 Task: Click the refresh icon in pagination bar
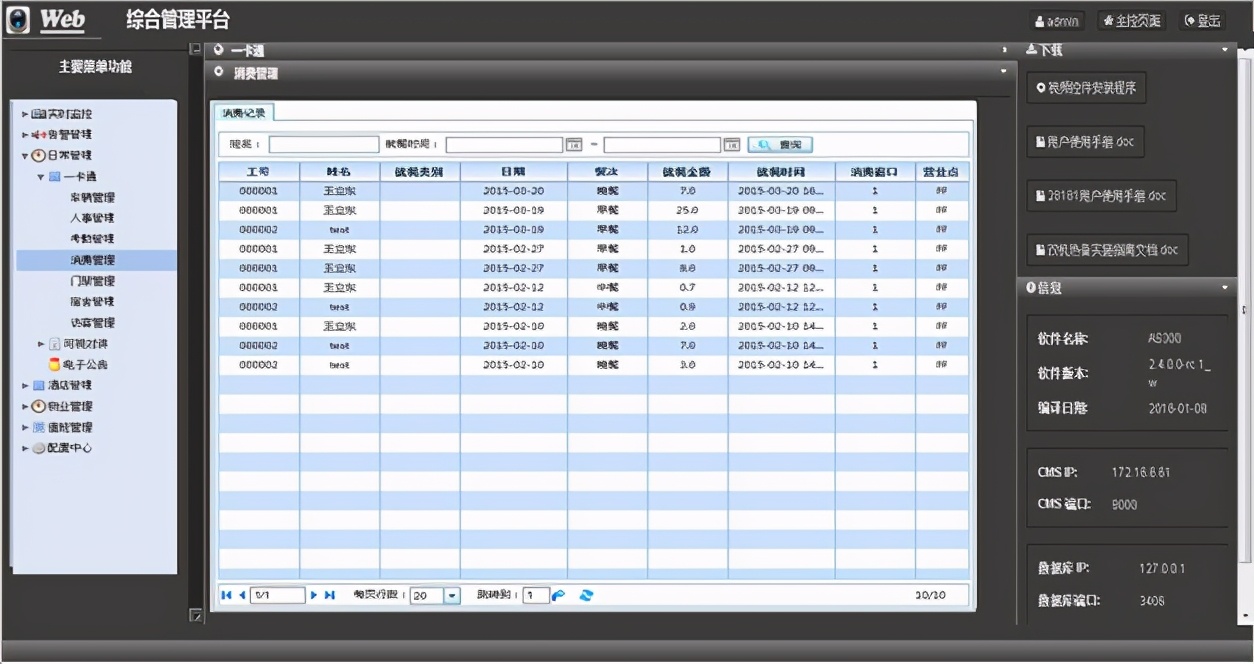click(587, 595)
